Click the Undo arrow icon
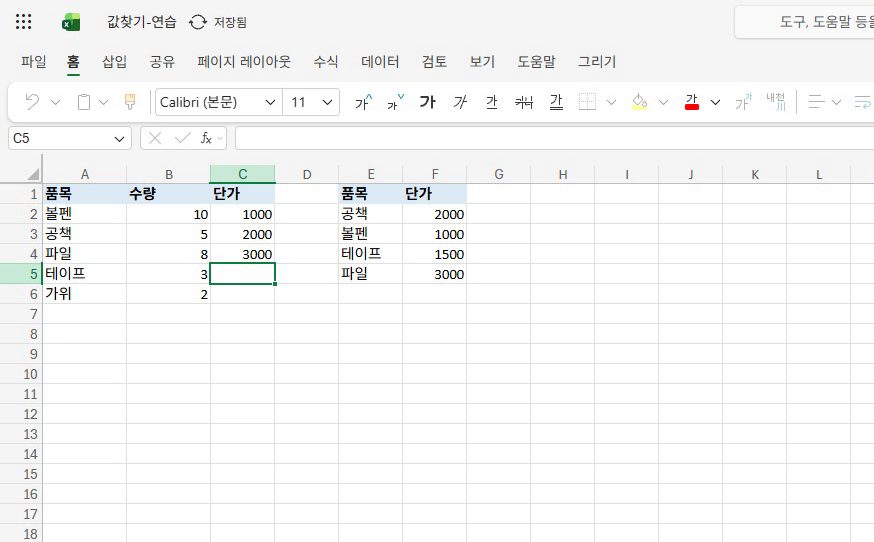The image size is (874, 542). tap(32, 102)
